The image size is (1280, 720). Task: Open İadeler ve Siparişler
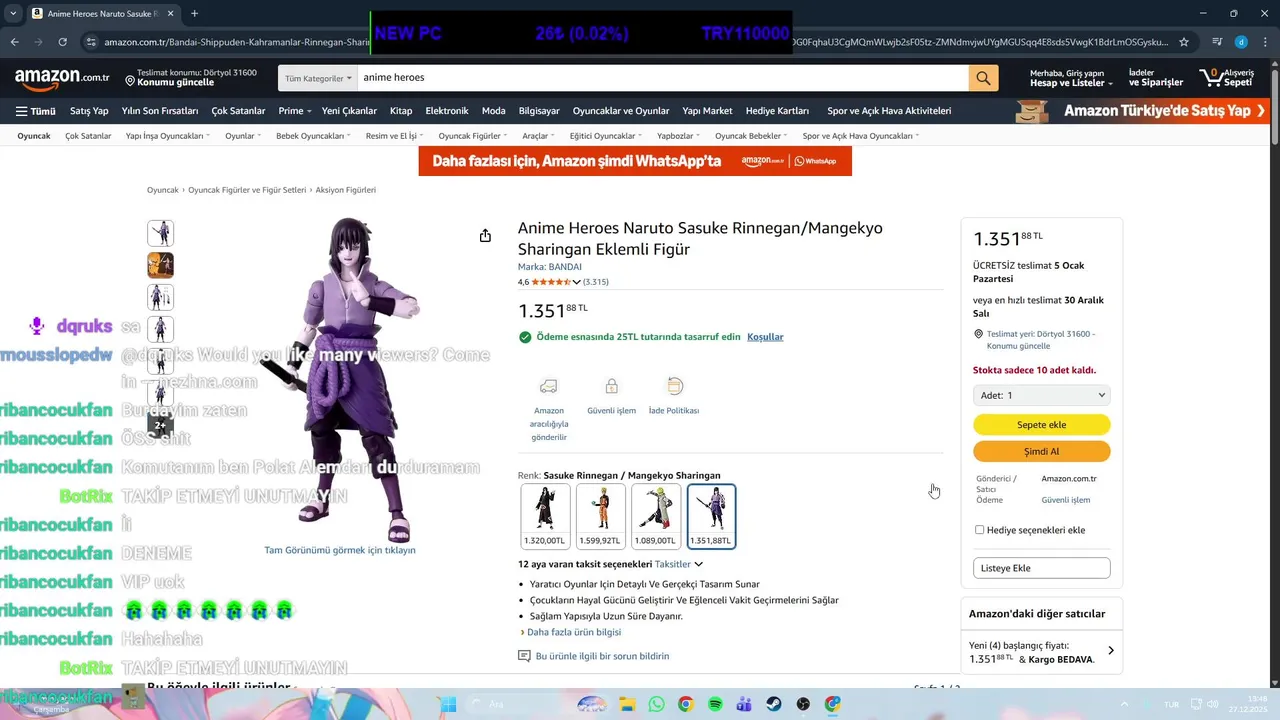1156,78
